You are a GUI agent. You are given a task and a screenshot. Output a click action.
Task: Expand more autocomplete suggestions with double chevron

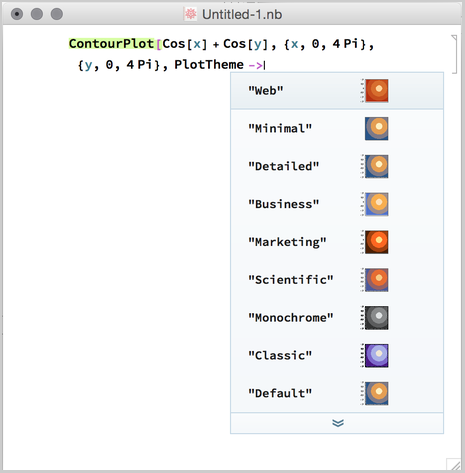pos(337,423)
